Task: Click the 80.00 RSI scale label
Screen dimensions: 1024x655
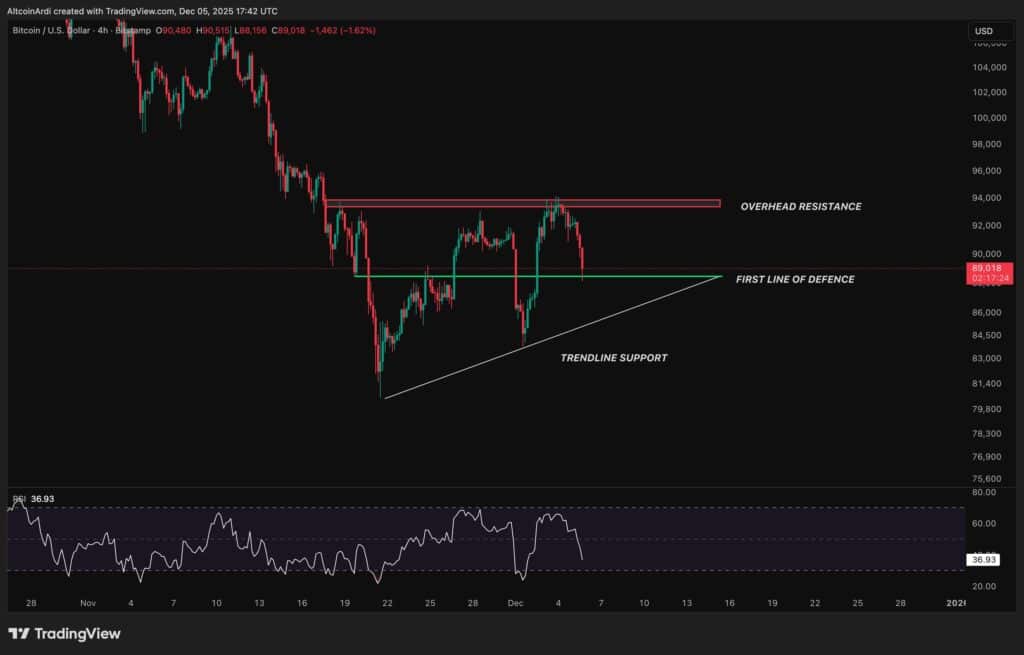Action: pos(984,492)
